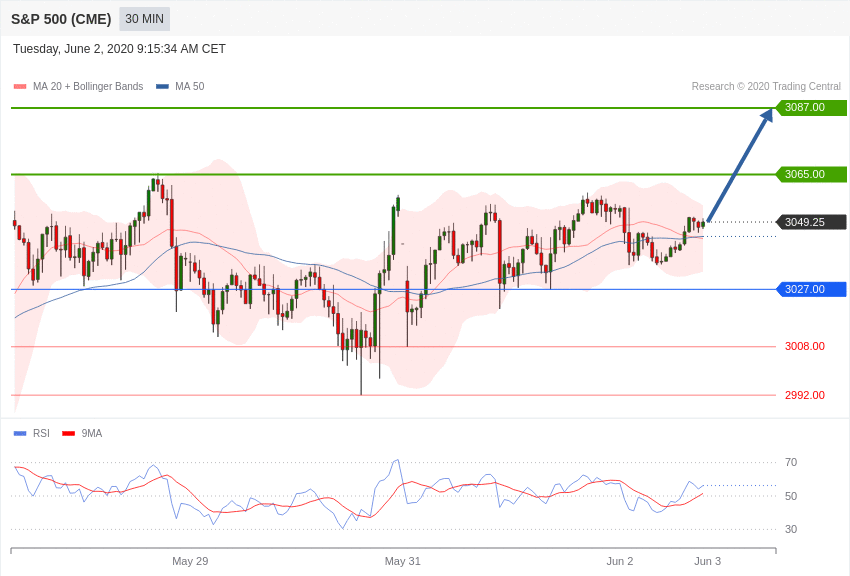Click the Jun 2 date axis label
Screen dimensions: 850x576
click(620, 561)
